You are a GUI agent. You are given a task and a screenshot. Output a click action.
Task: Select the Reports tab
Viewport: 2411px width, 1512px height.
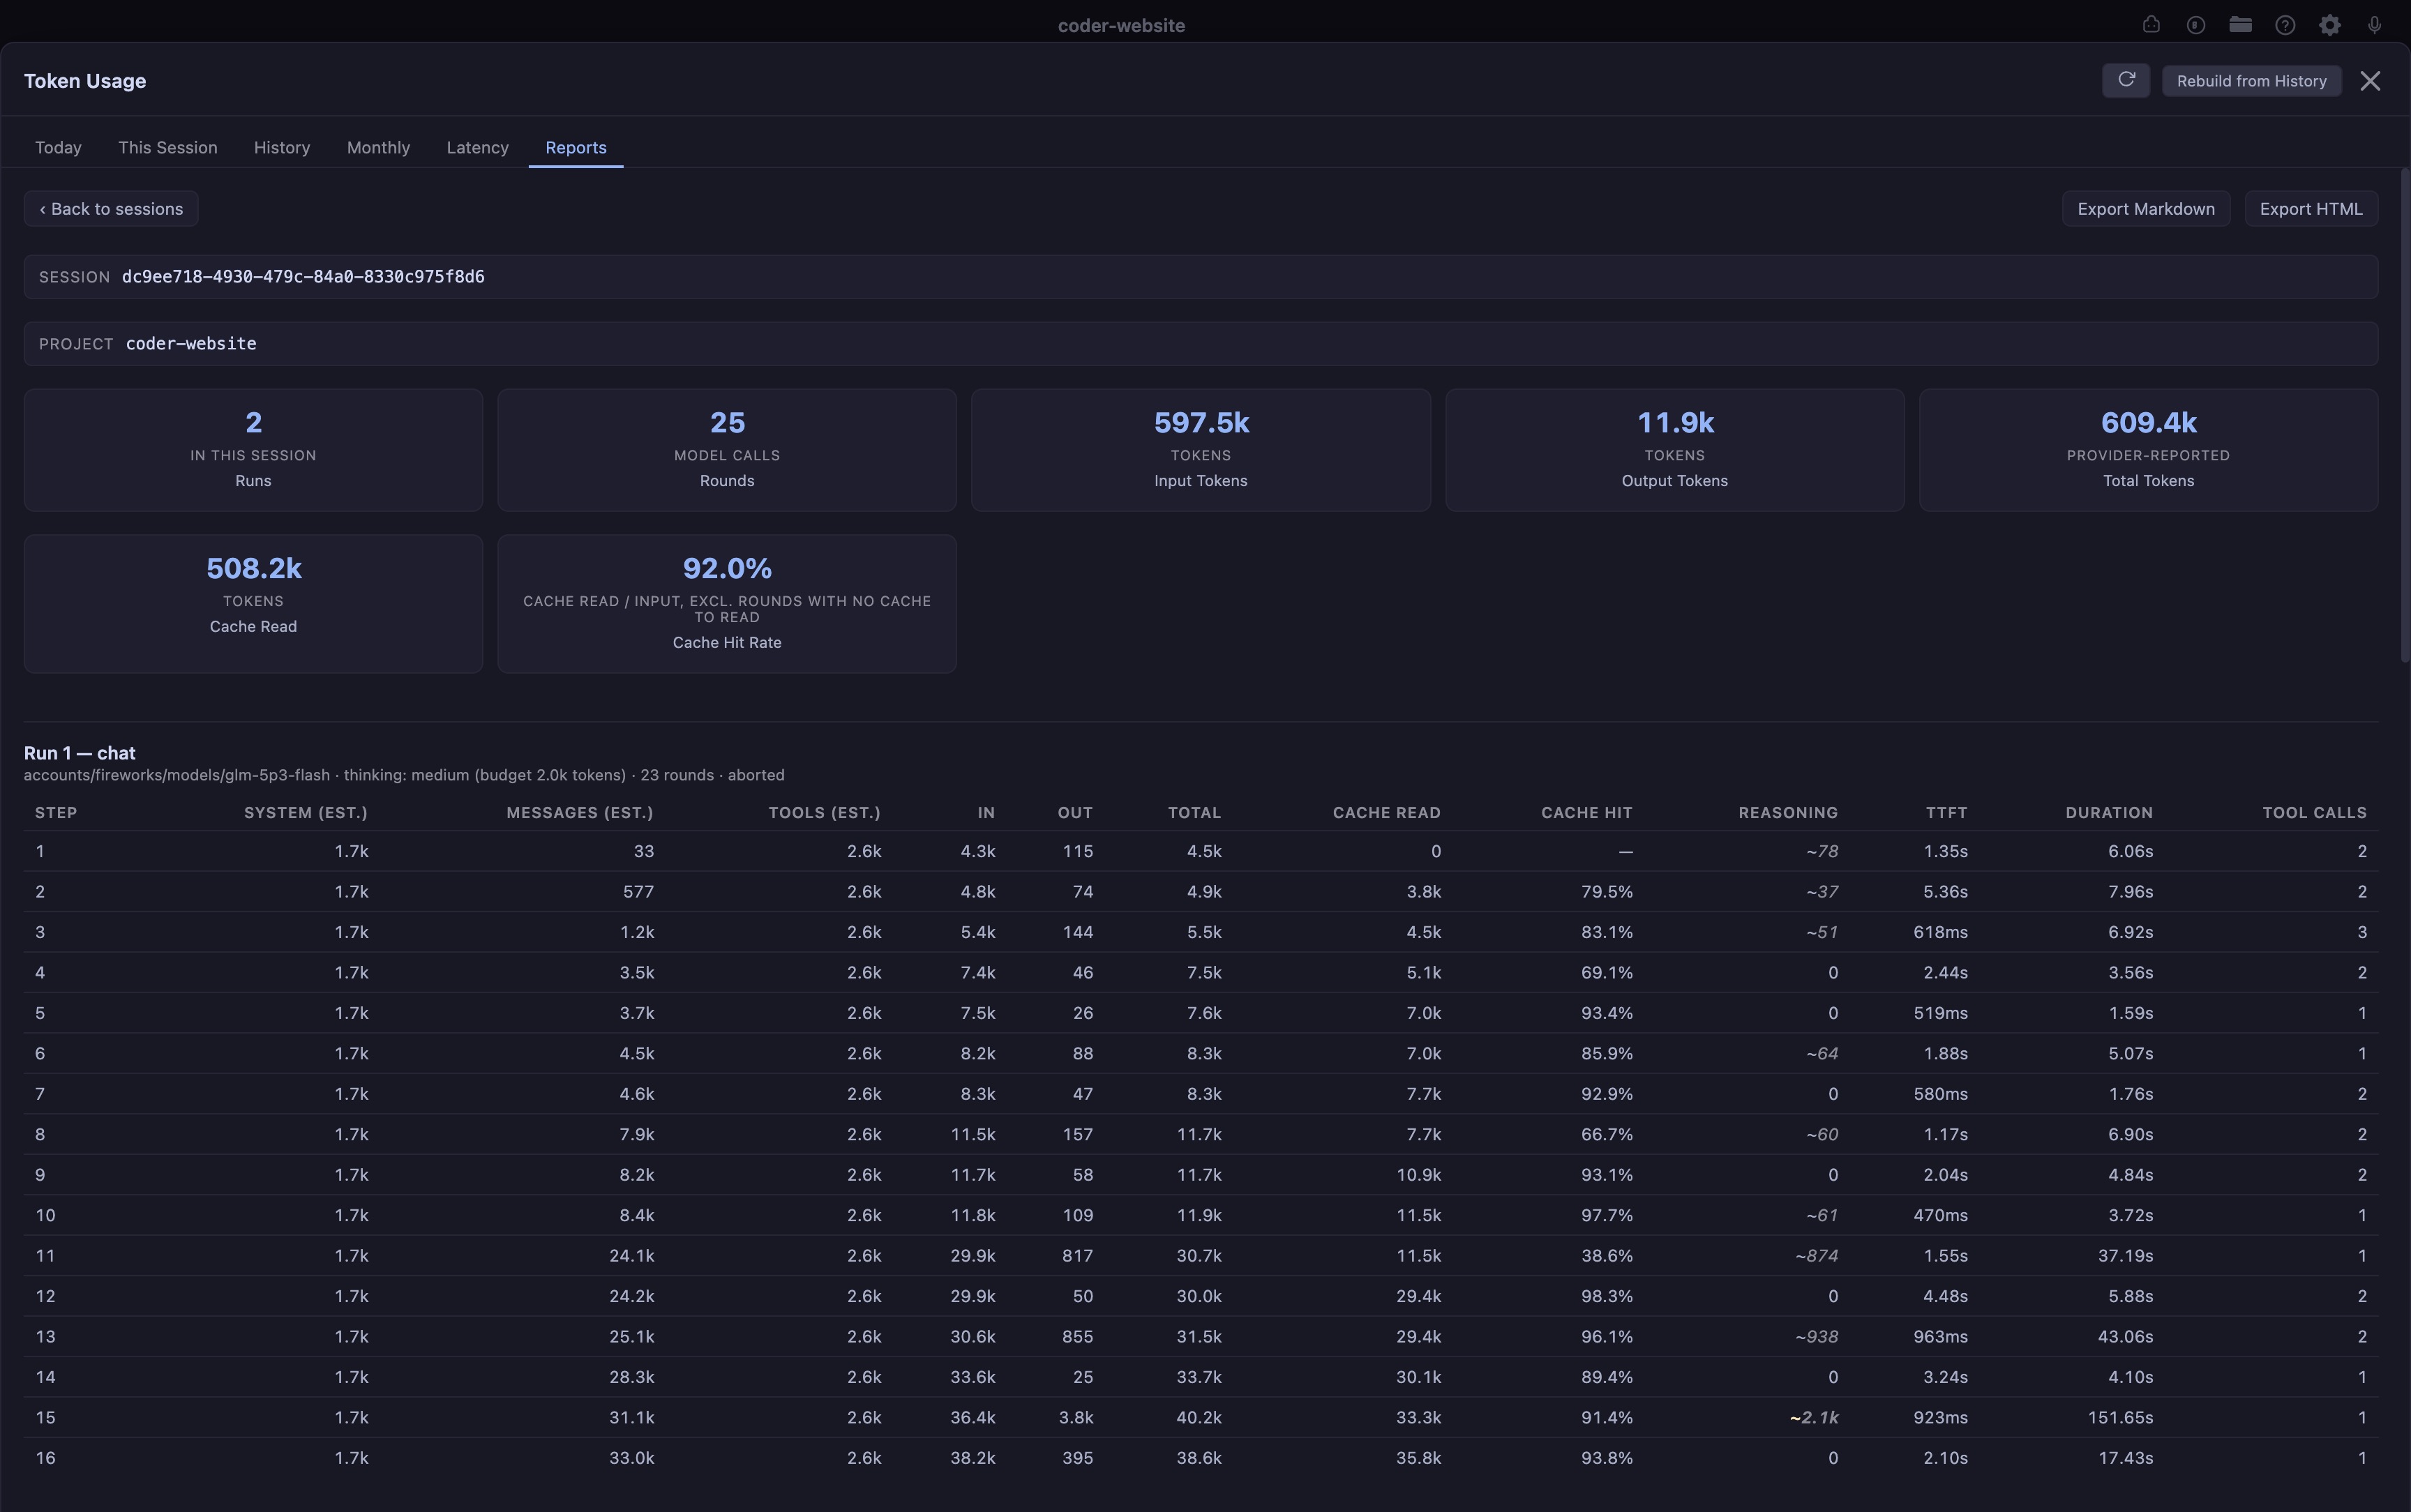pyautogui.click(x=575, y=147)
